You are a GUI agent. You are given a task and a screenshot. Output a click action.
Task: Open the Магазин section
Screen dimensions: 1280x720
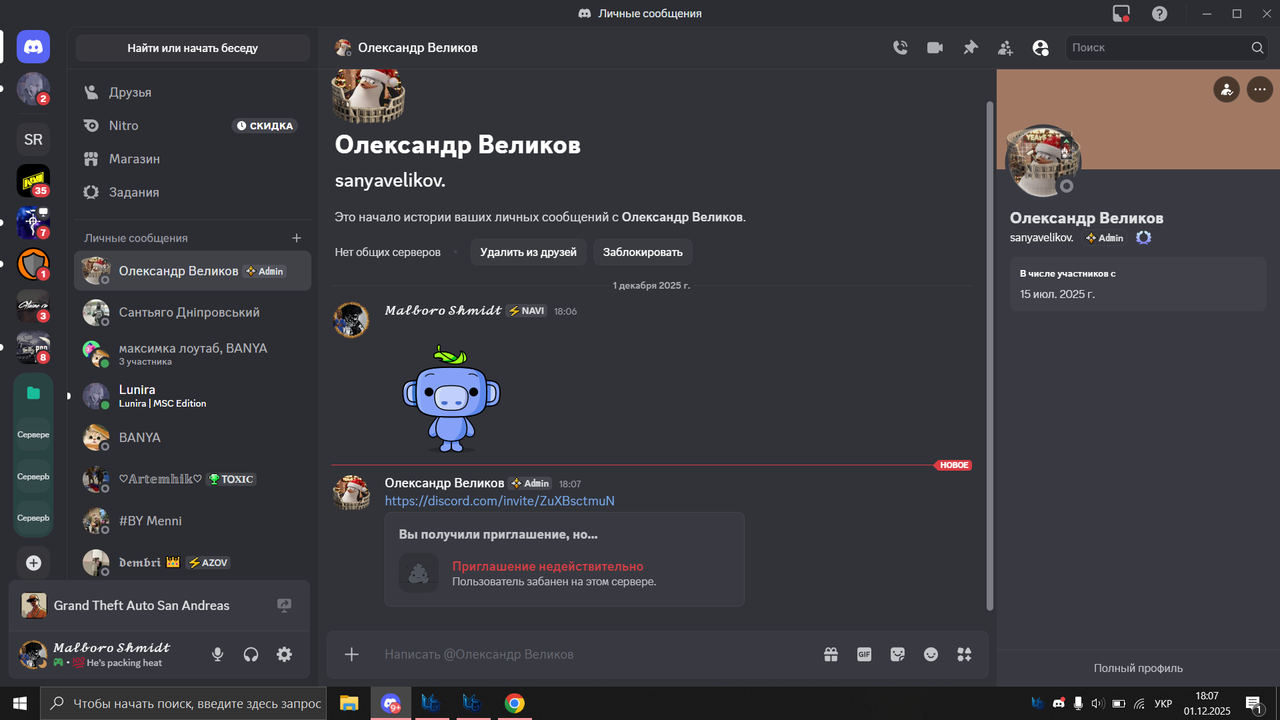coord(132,158)
